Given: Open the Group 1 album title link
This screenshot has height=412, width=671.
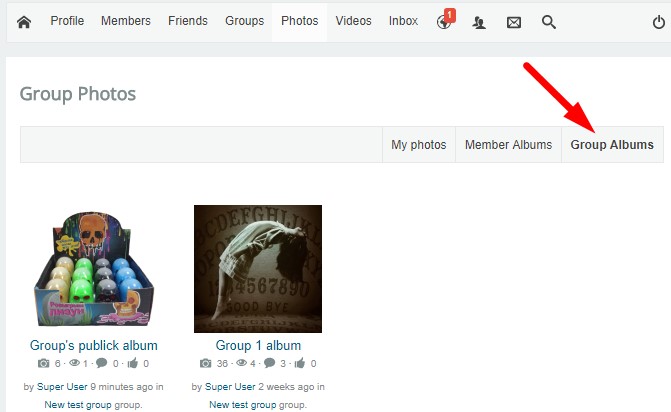Looking at the screenshot, I should point(258,345).
